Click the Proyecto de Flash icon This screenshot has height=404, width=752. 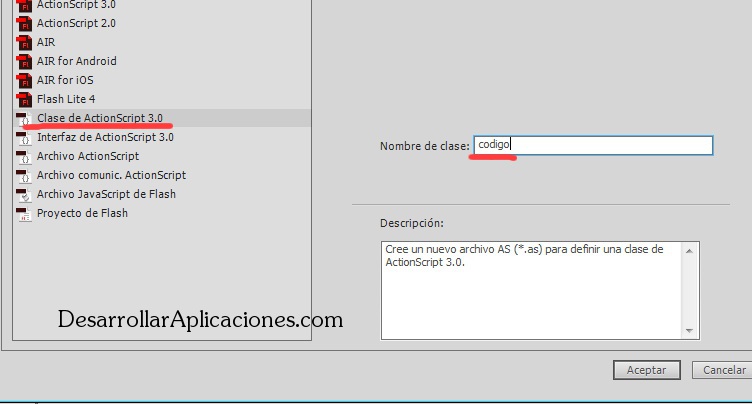coord(25,214)
